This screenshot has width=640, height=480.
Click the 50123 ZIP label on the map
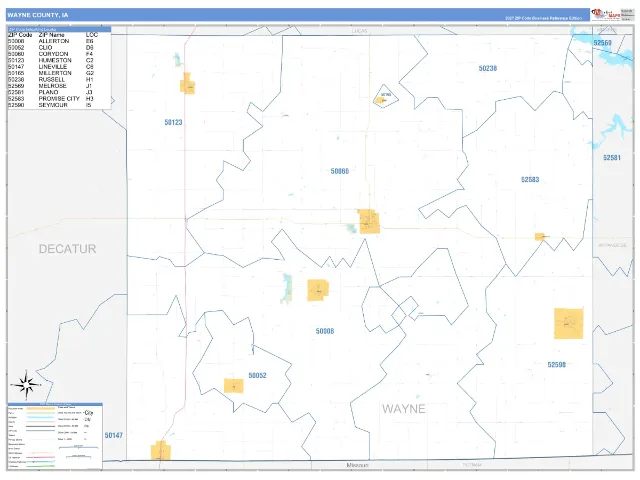pos(173,122)
